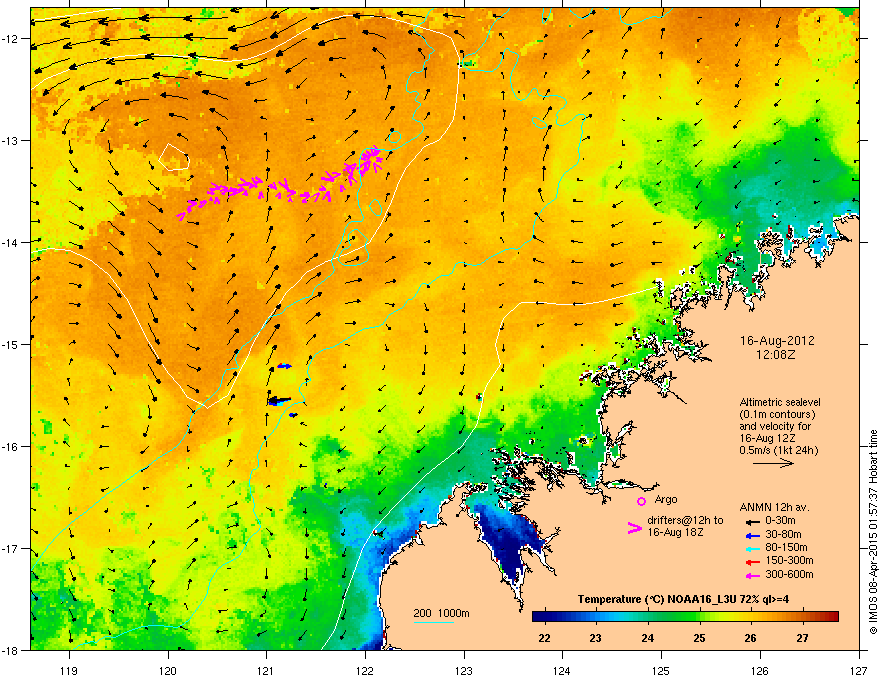
Task: Click the latitude axis label -13
Action: pos(11,140)
